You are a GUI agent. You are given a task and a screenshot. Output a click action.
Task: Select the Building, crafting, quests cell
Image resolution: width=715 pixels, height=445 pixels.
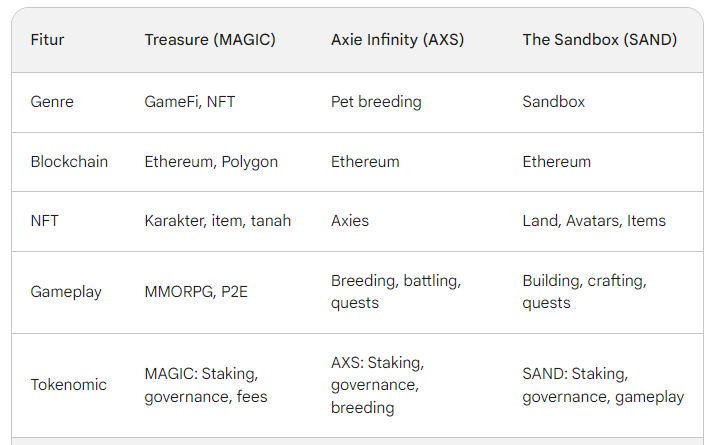tap(585, 292)
